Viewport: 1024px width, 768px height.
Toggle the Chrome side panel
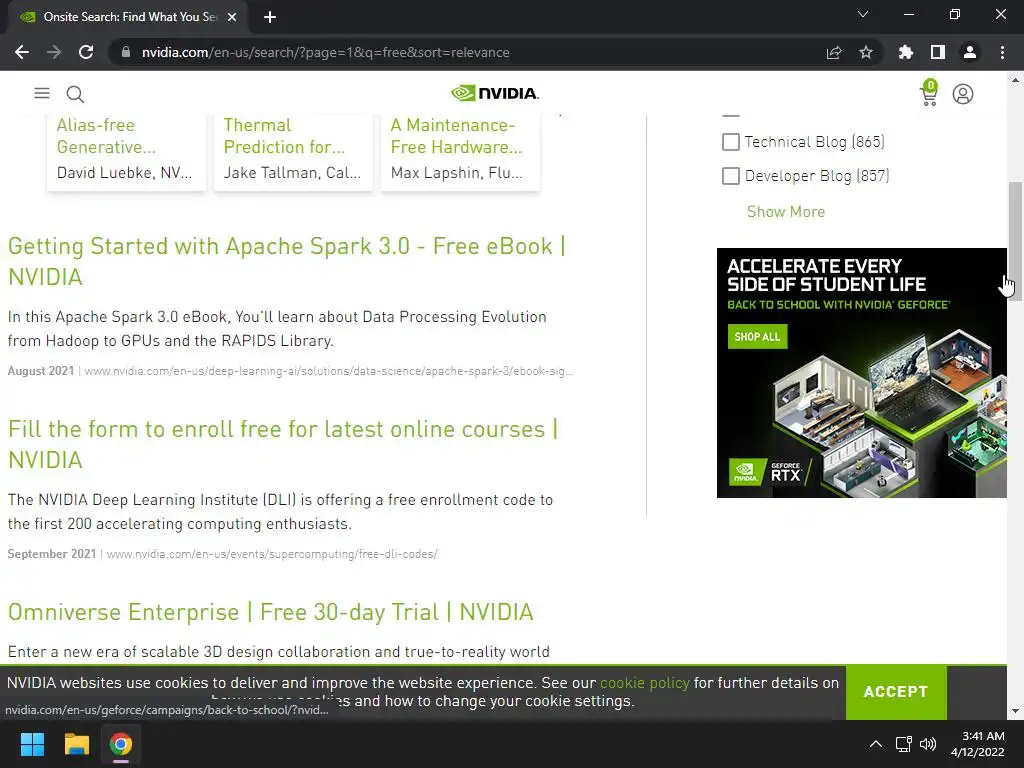[938, 52]
